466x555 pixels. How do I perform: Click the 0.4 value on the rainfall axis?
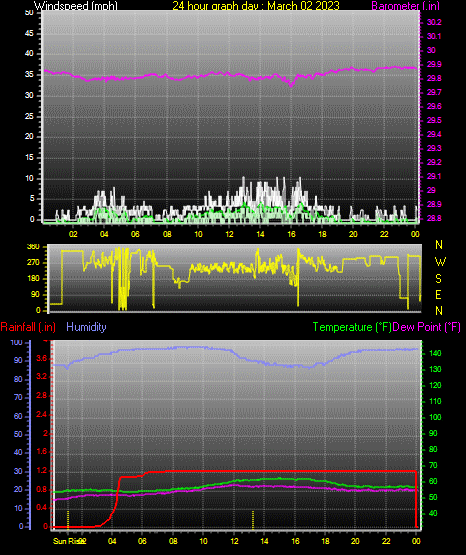click(x=42, y=508)
